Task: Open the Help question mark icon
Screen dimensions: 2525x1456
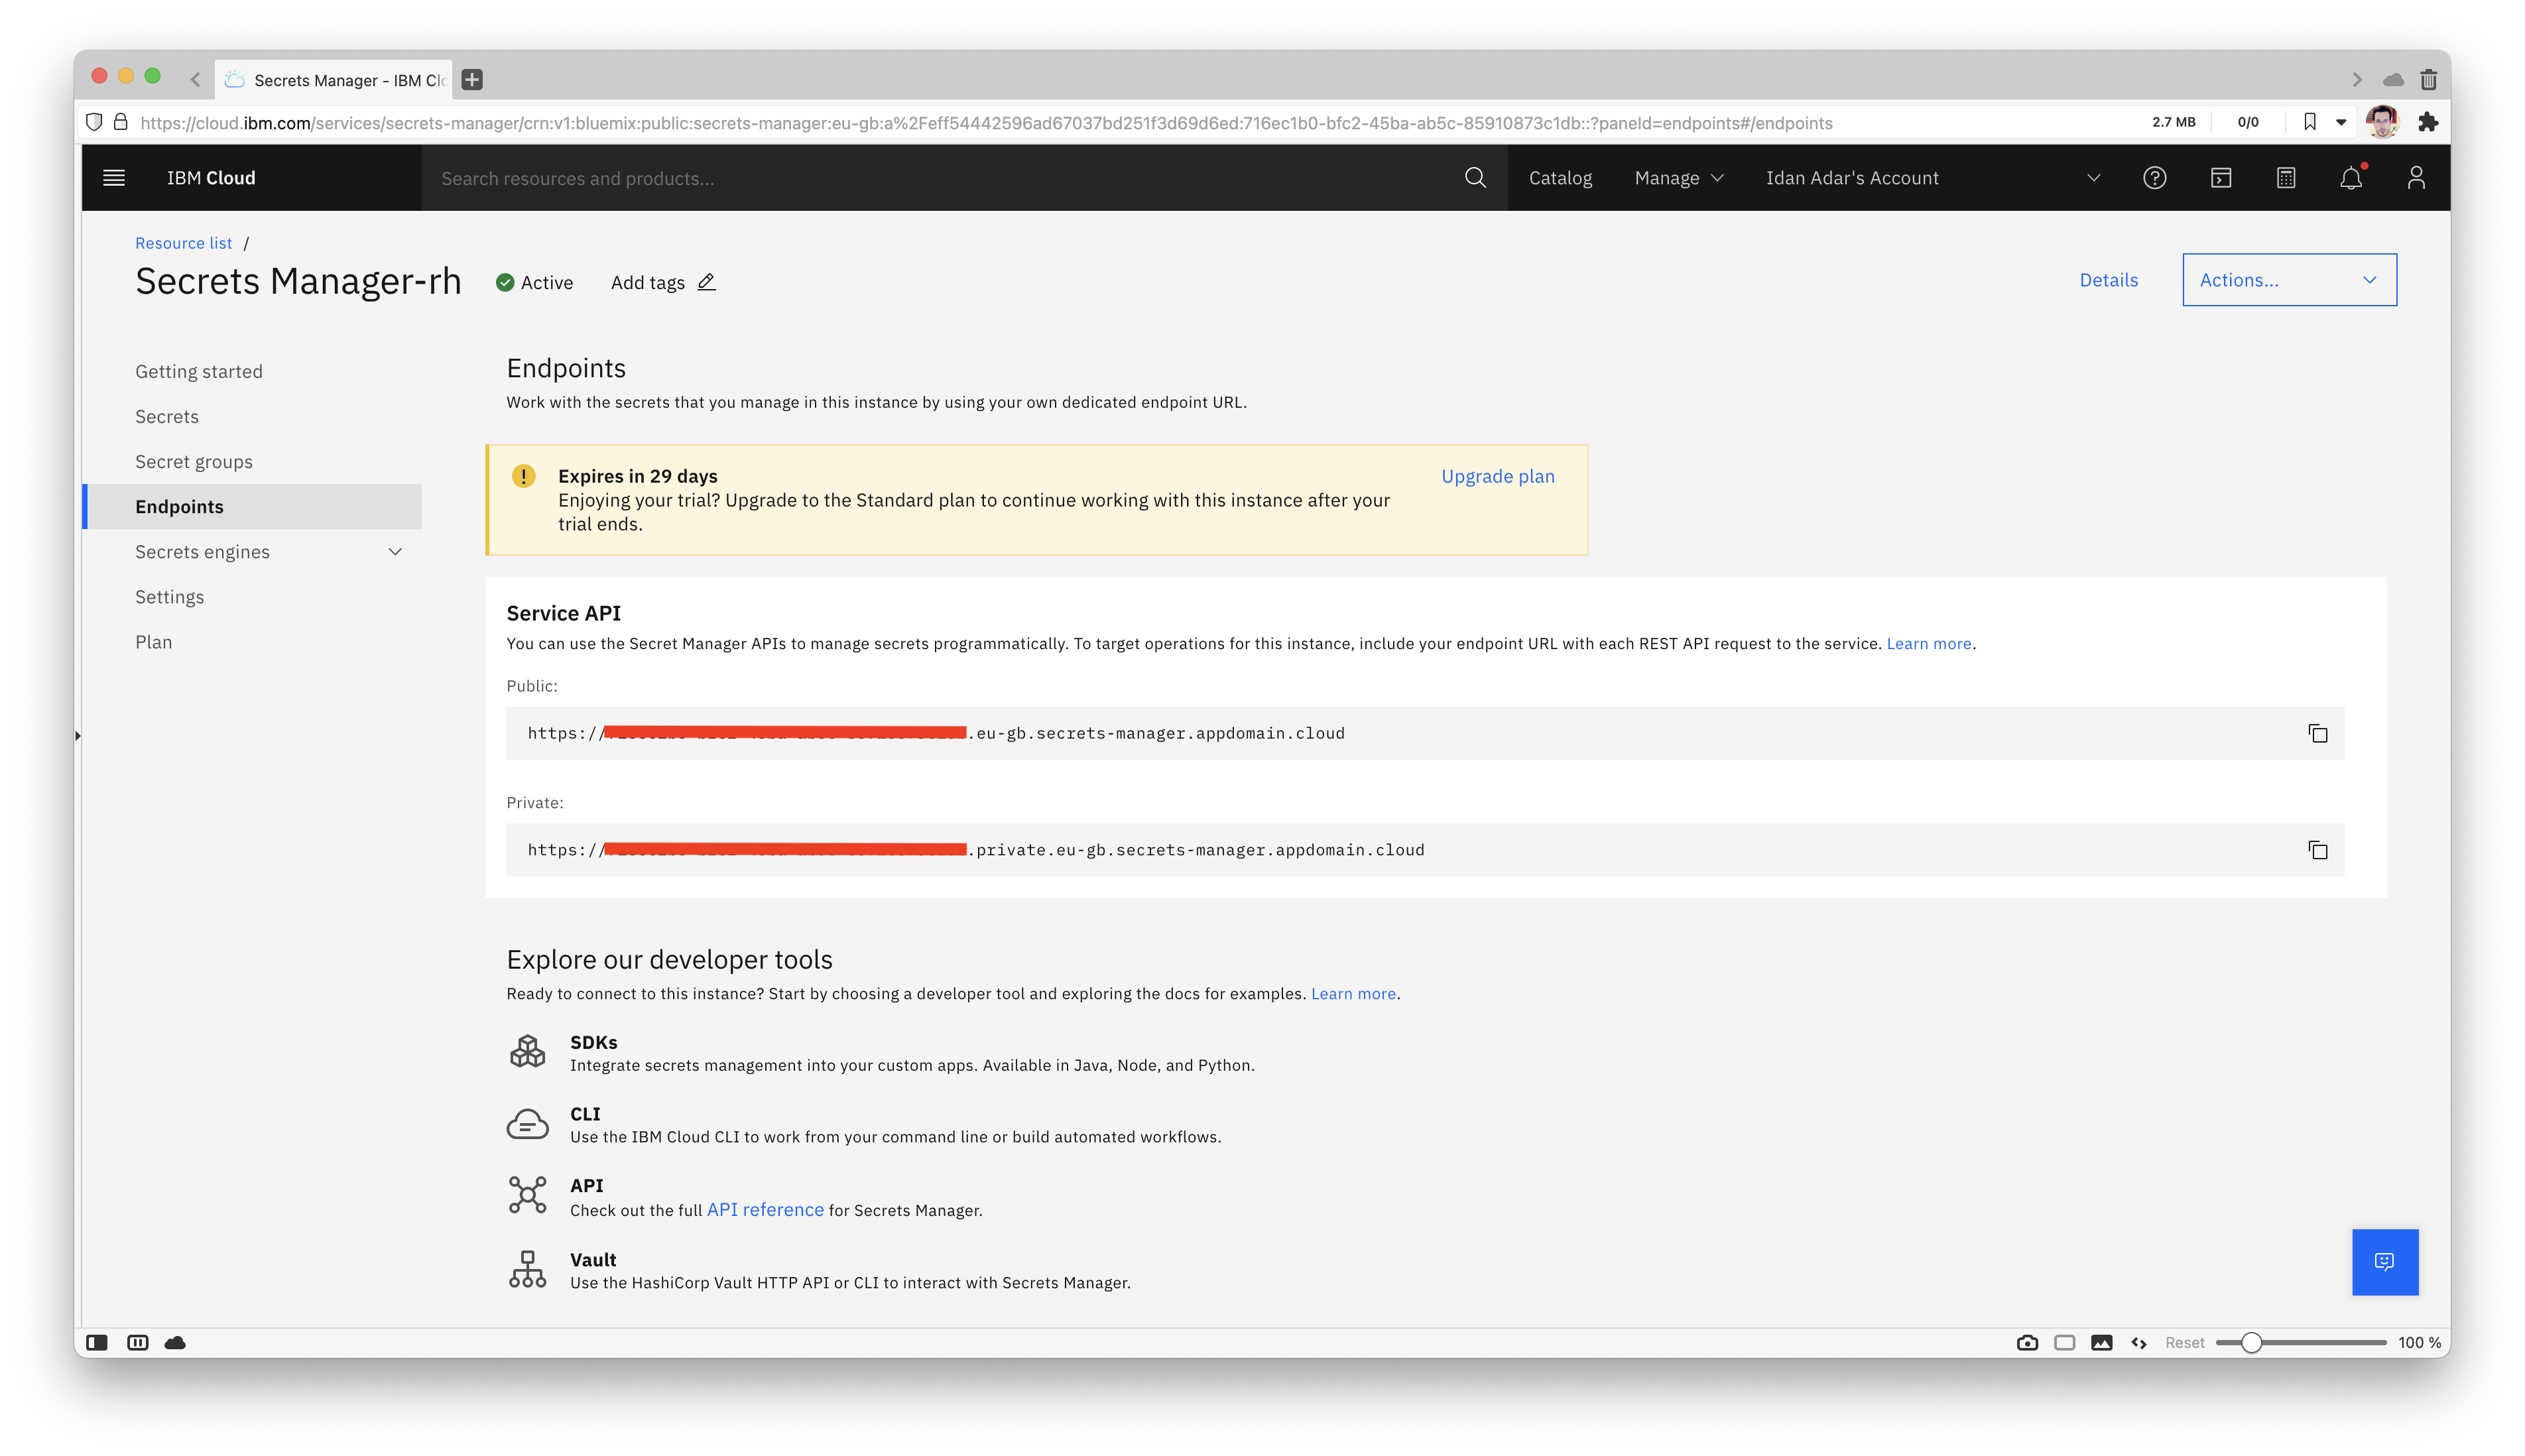Action: (2154, 178)
